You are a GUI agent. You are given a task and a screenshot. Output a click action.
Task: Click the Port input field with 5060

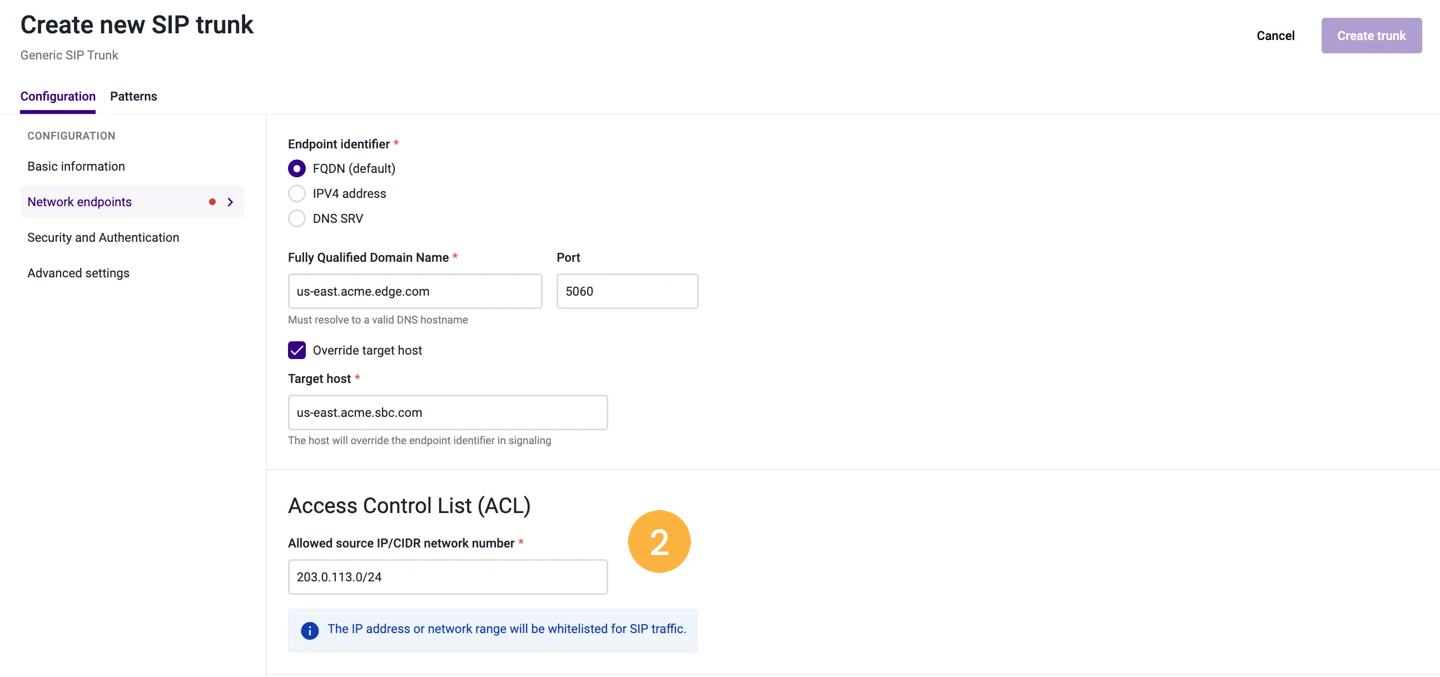(x=627, y=291)
